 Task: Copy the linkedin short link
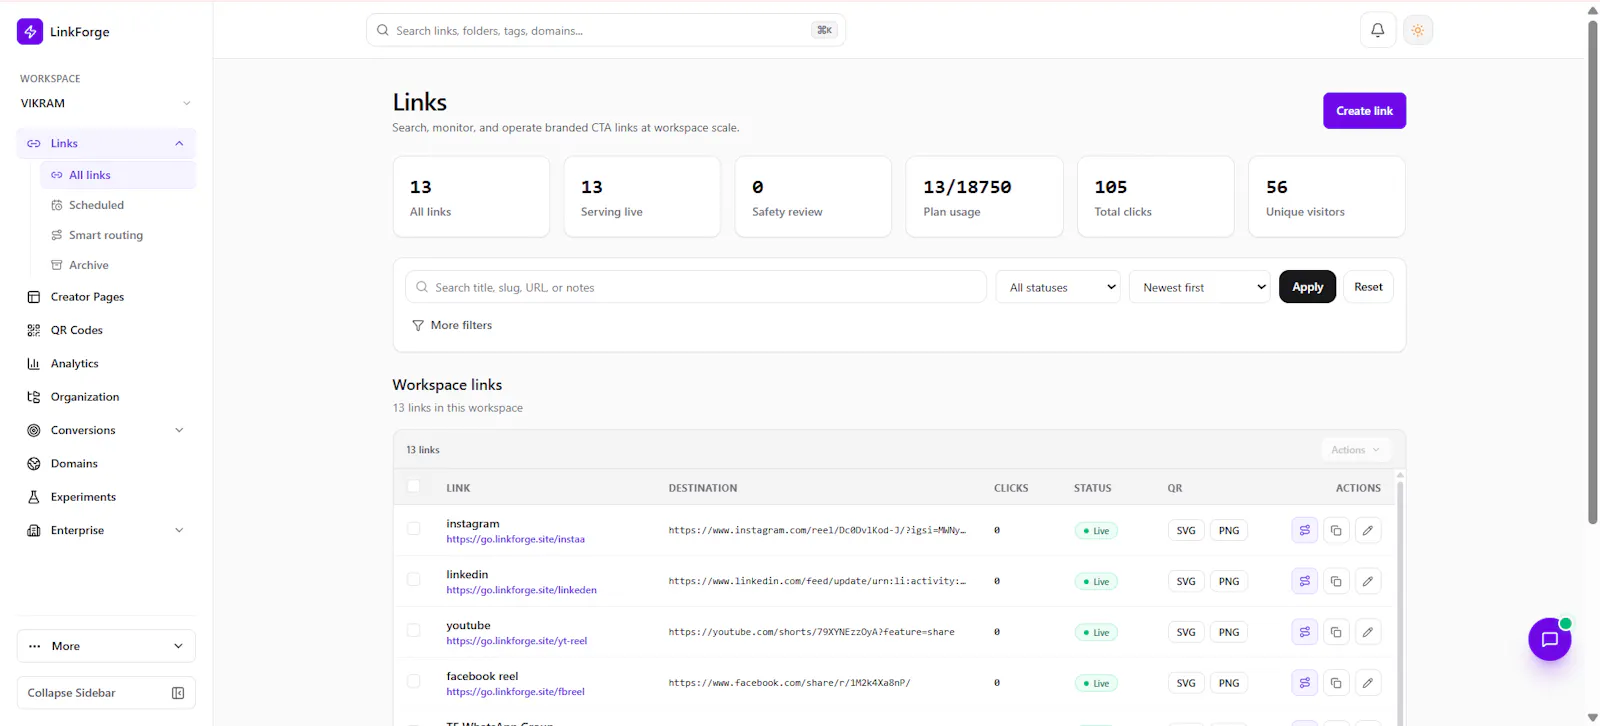[1336, 581]
